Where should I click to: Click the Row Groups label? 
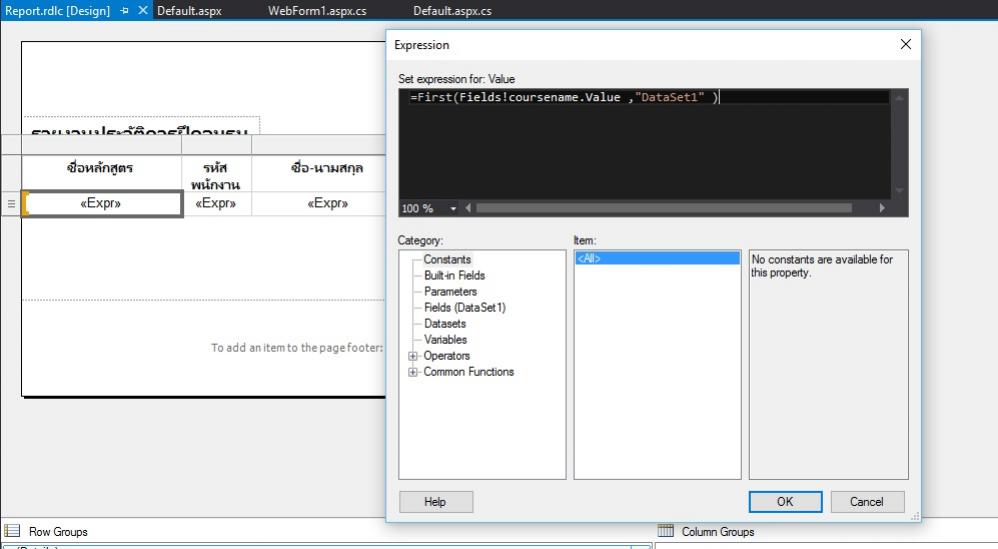(x=58, y=532)
